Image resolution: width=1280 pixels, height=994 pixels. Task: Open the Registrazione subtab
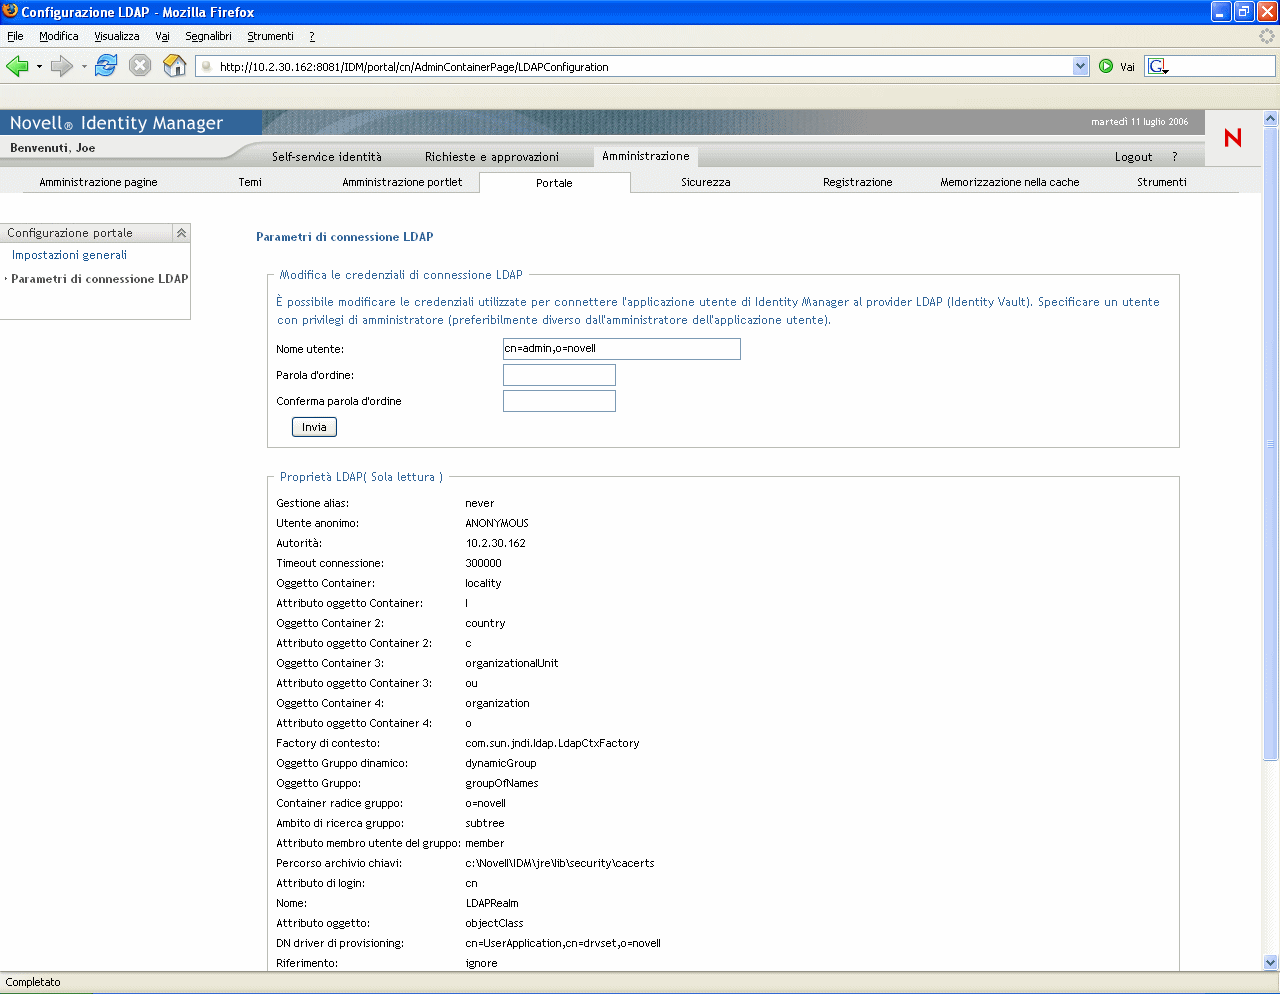coord(858,182)
